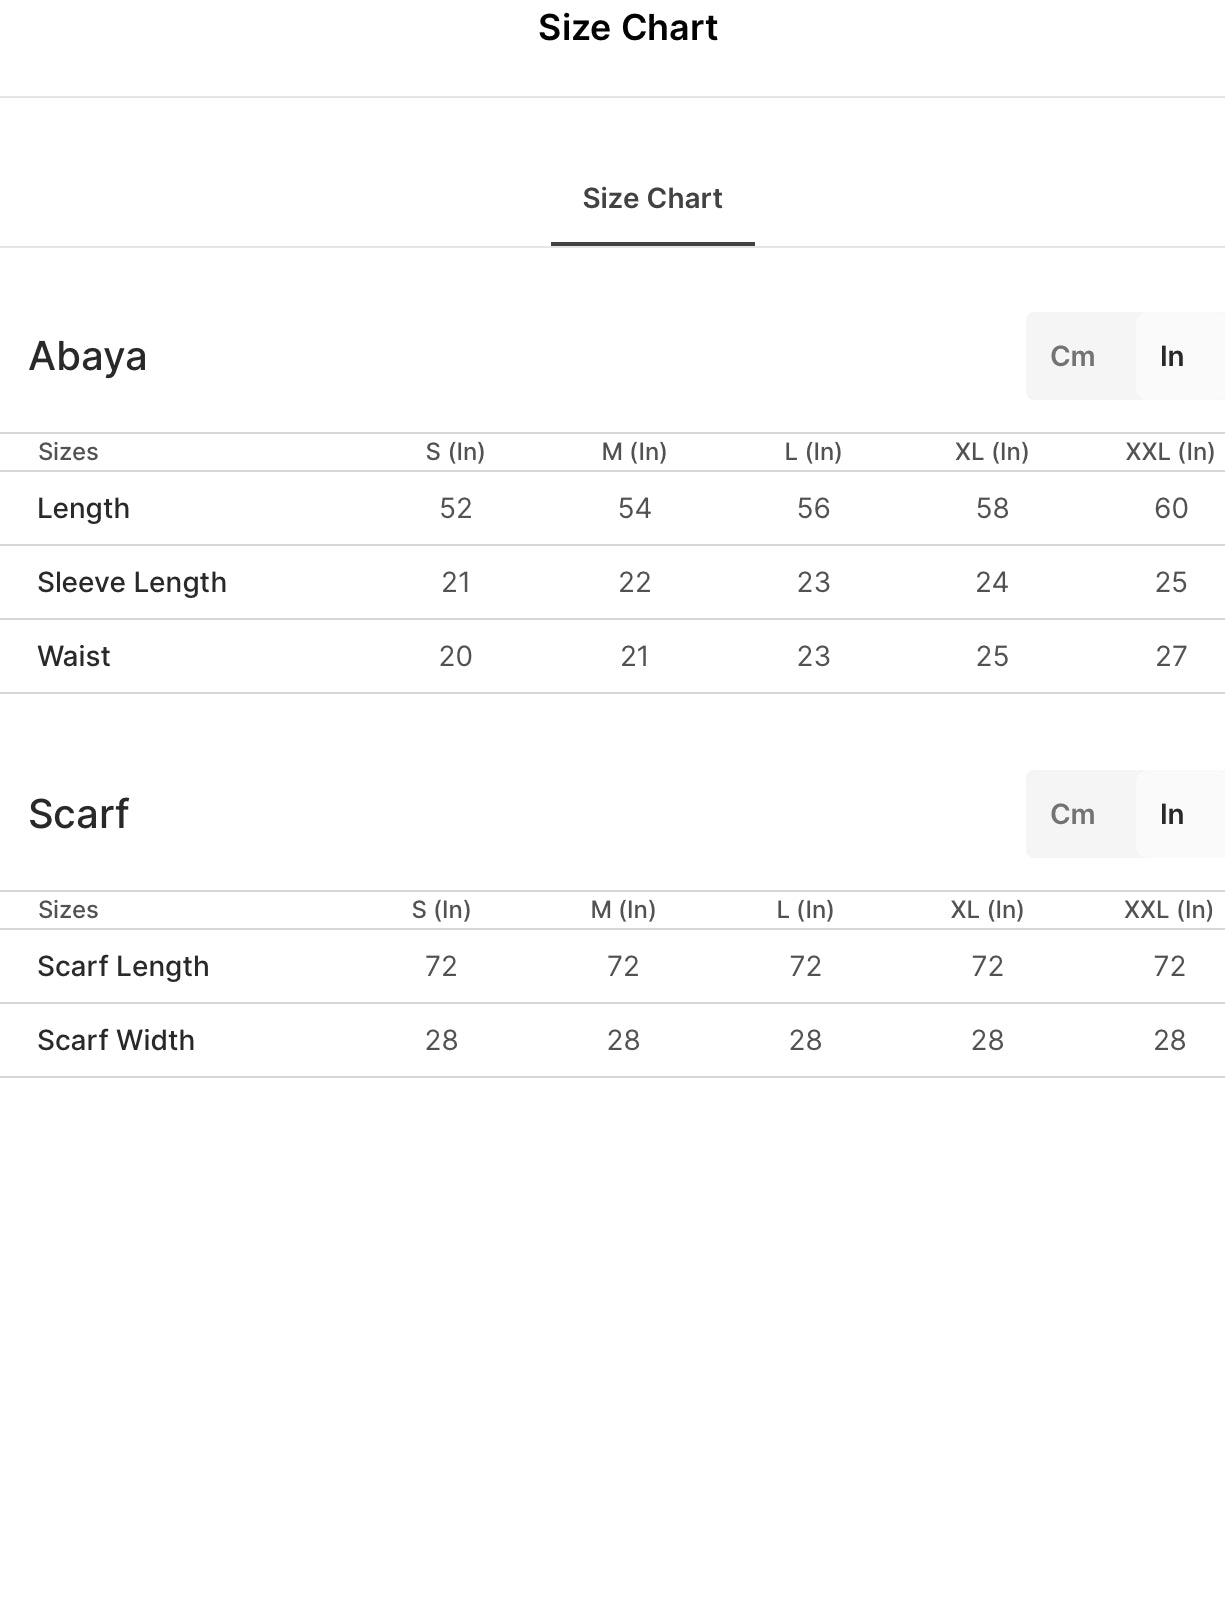Click the S (In) header in Scarf table
Viewport: 1225px width, 1623px height.
pyautogui.click(x=441, y=910)
